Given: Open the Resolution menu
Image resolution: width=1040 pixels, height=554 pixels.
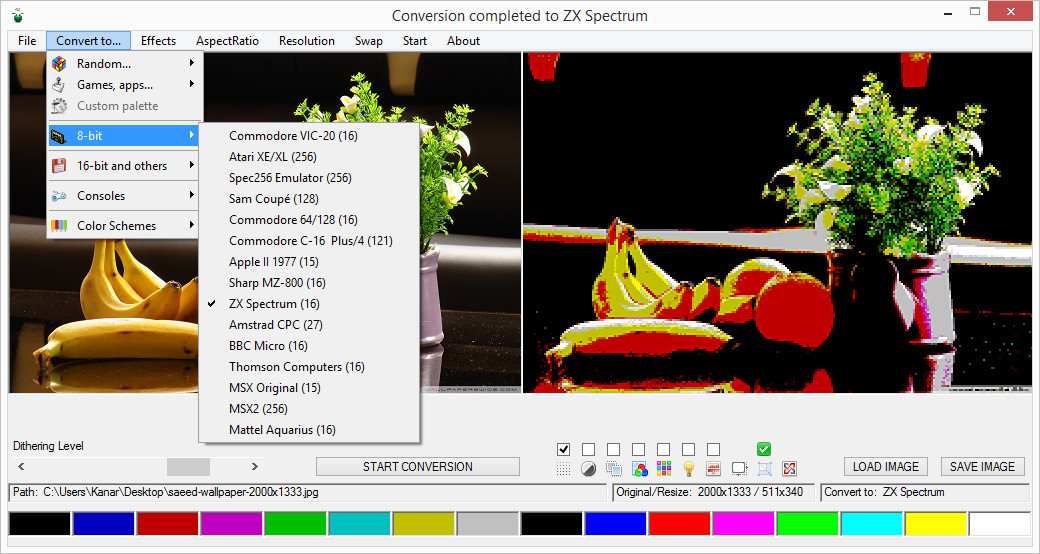Looking at the screenshot, I should click(x=306, y=41).
